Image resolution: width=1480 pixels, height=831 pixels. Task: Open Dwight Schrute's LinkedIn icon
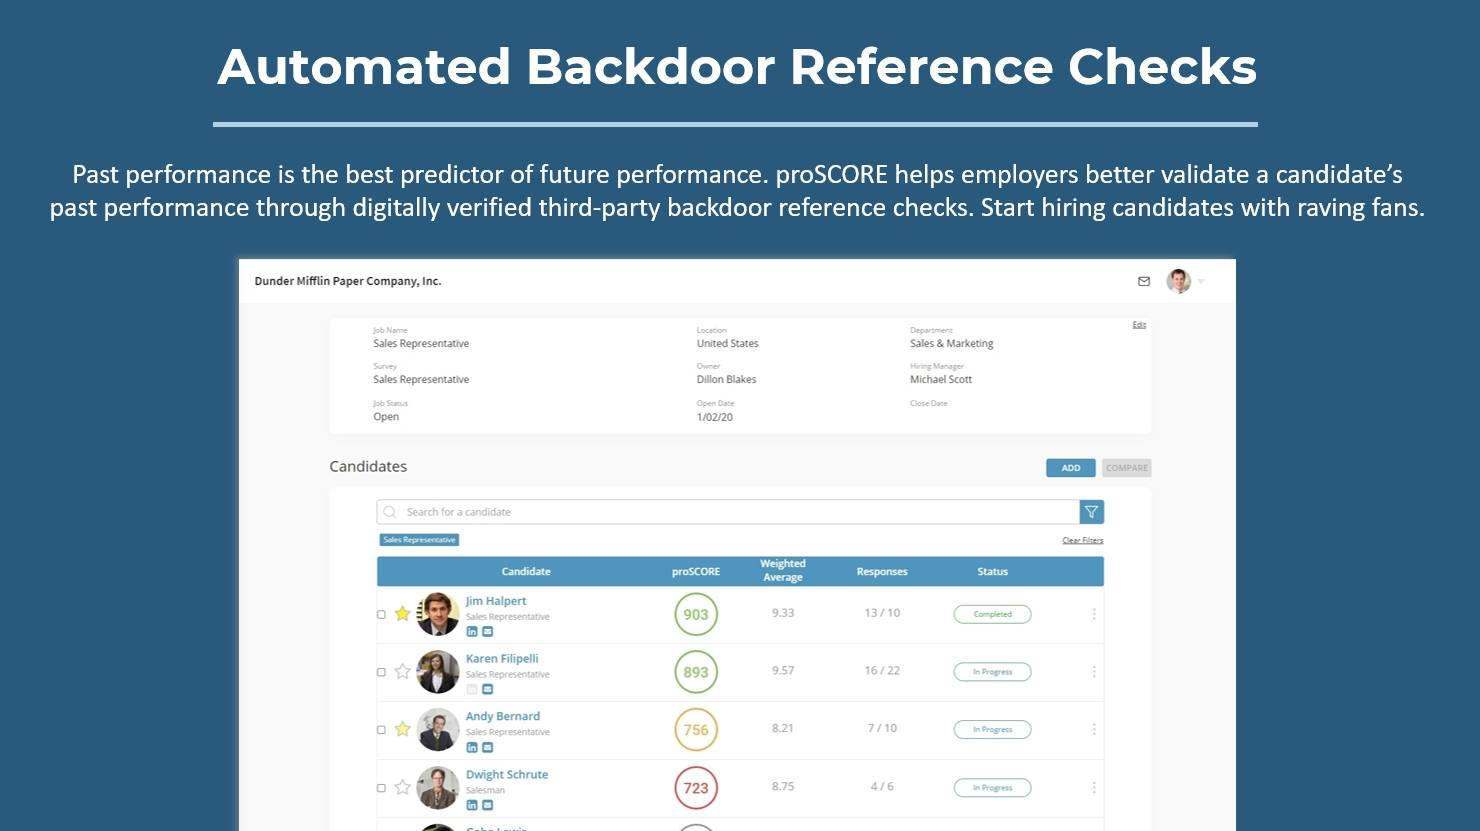(x=472, y=805)
